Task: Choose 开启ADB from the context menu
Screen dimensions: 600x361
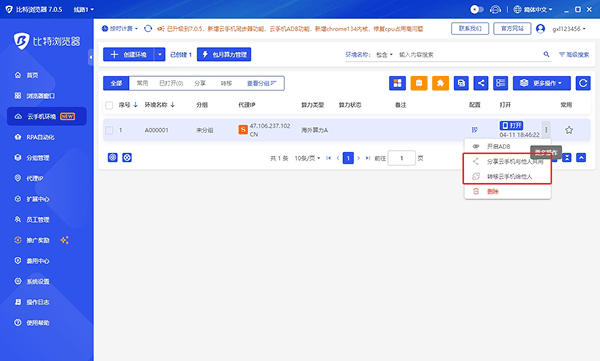Action: click(x=507, y=146)
